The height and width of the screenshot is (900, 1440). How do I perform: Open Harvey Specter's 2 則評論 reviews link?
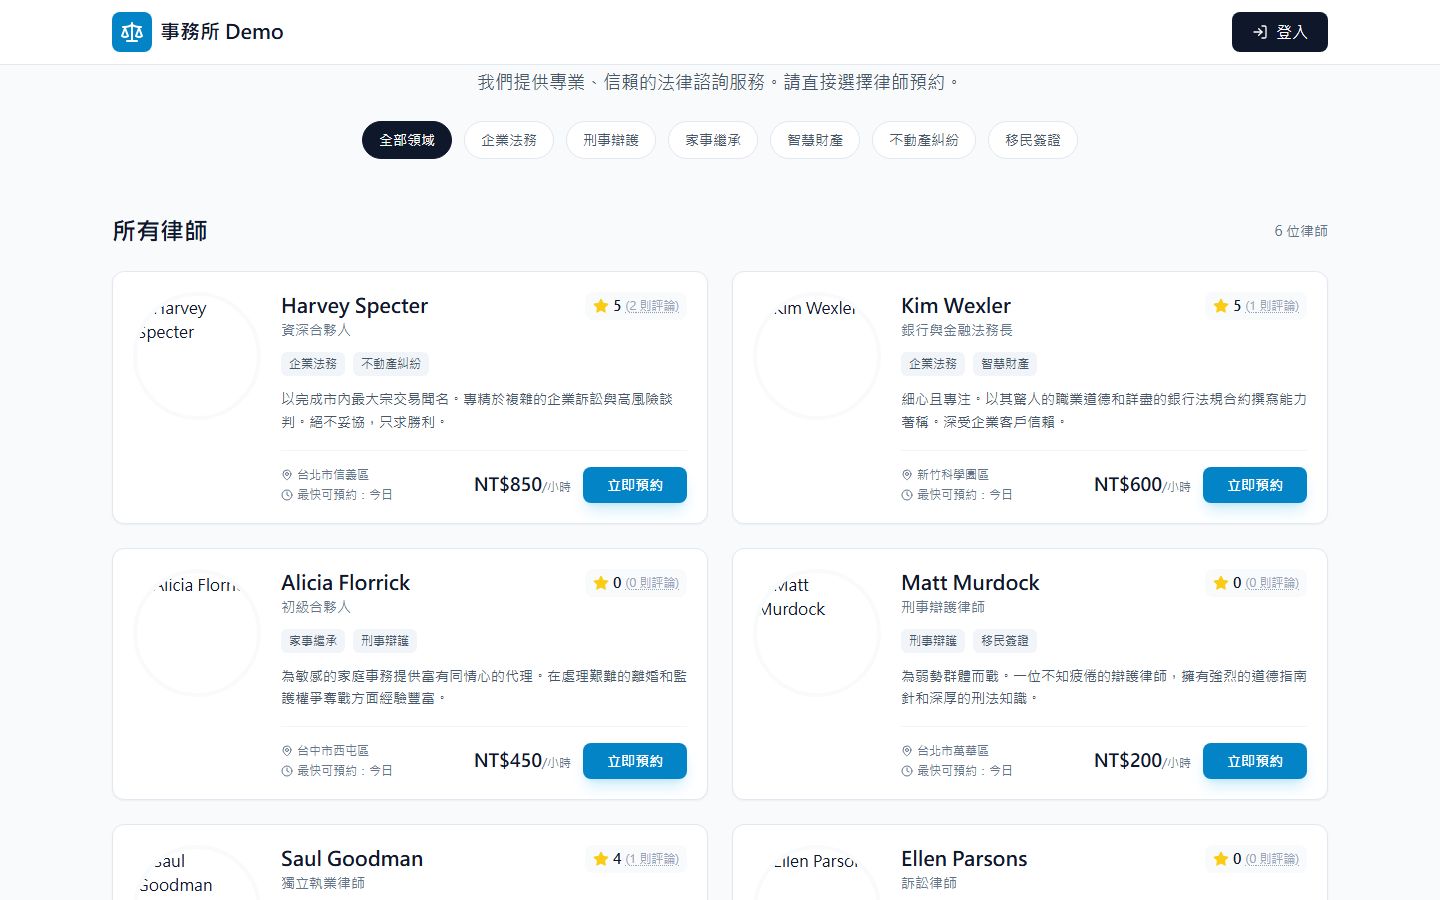click(652, 306)
